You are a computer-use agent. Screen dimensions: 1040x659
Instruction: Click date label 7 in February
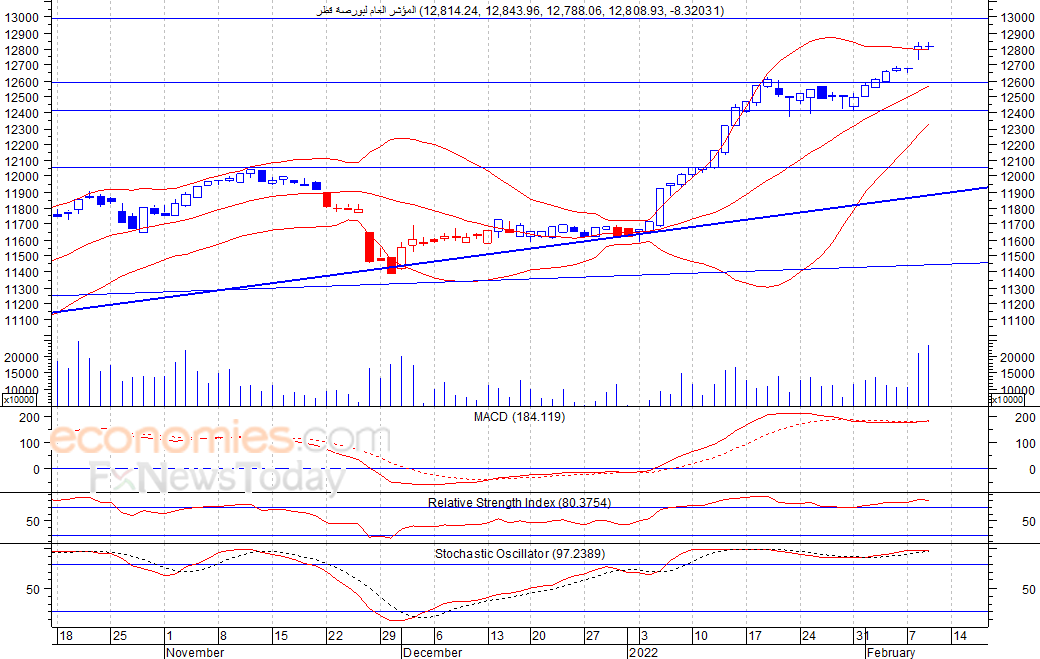[x=913, y=636]
